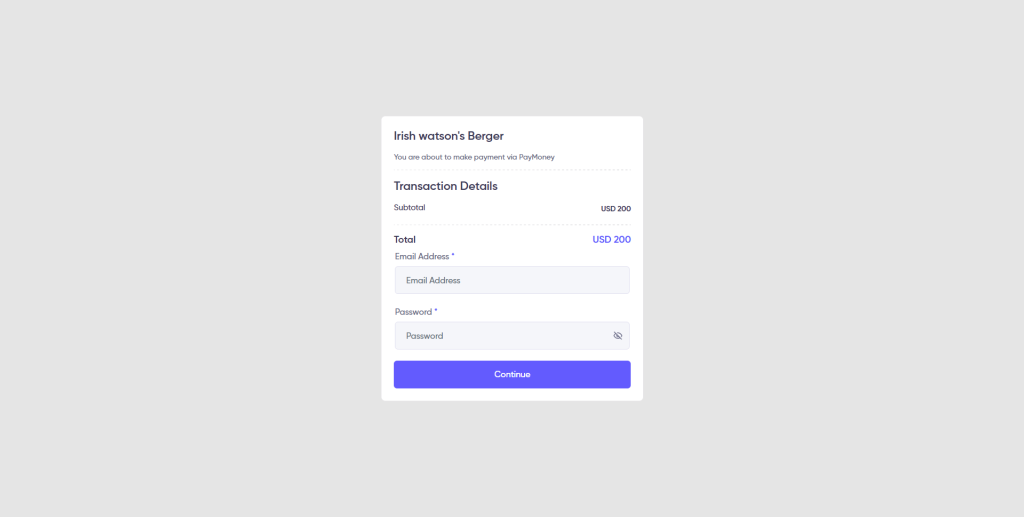Click the Email Address field label
Image resolution: width=1024 pixels, height=517 pixels.
421,257
